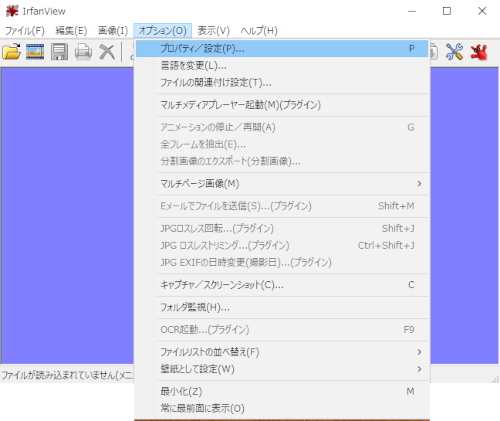Click the Print printer icon
The width and height of the screenshot is (500, 421).
click(83, 52)
